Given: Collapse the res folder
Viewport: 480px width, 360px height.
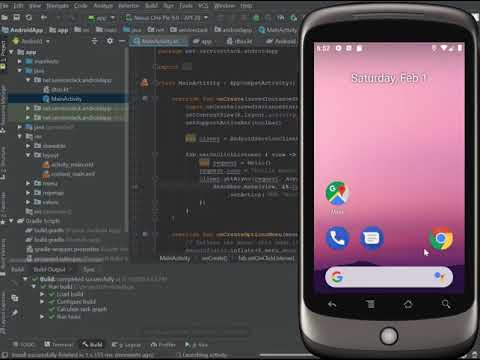Looking at the screenshot, I should point(20,136).
